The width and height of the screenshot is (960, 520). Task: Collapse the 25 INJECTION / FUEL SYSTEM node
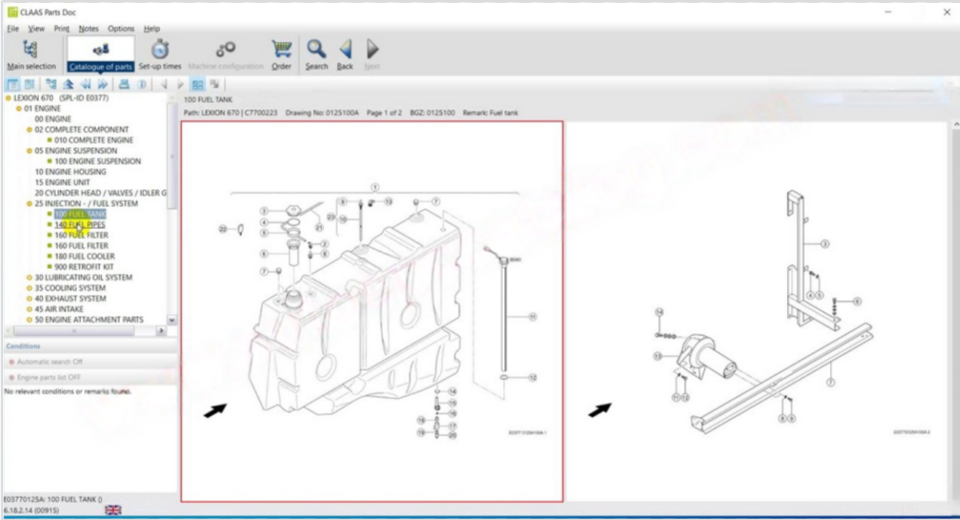(29, 204)
